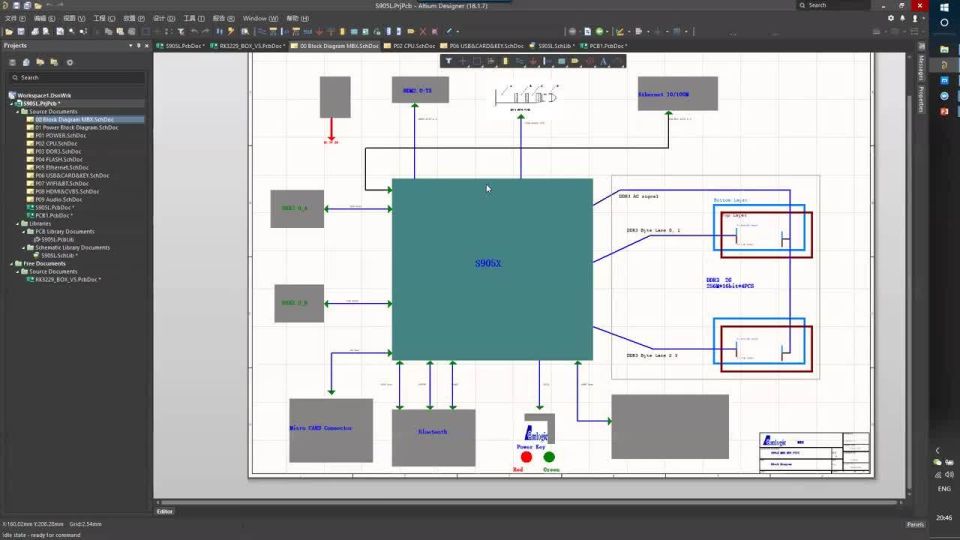Click the horizontal scrollbar under the schematic
The width and height of the screenshot is (960, 540).
tap(530, 502)
